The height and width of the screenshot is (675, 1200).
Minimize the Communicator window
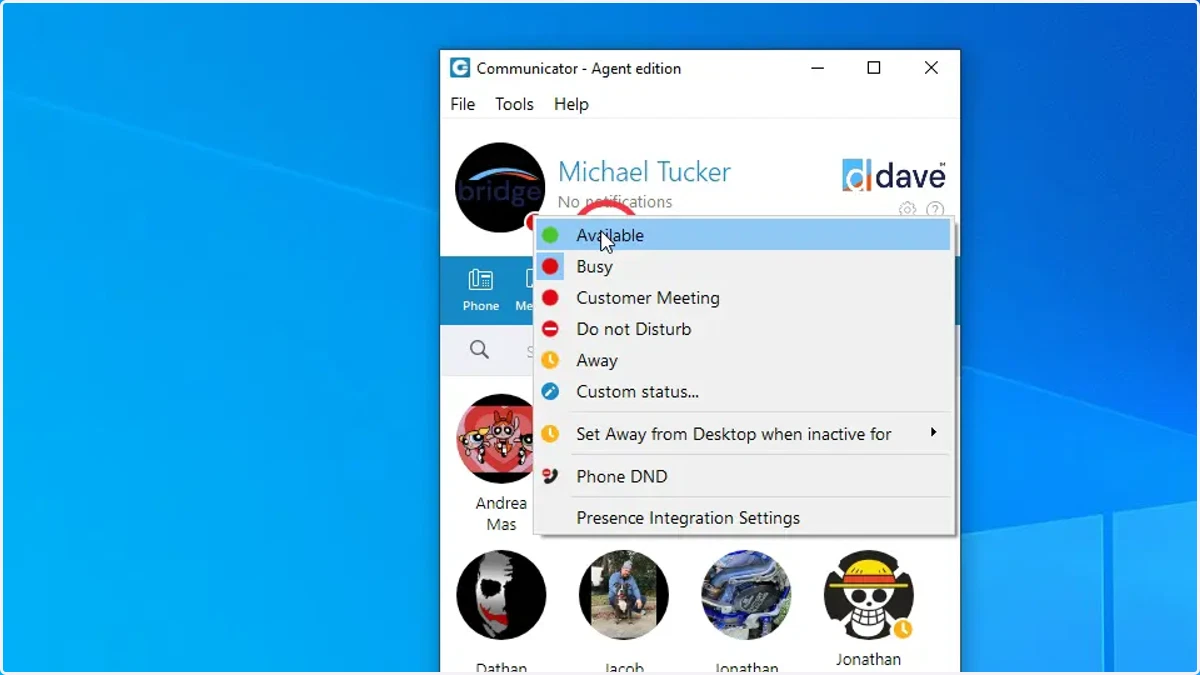point(818,68)
